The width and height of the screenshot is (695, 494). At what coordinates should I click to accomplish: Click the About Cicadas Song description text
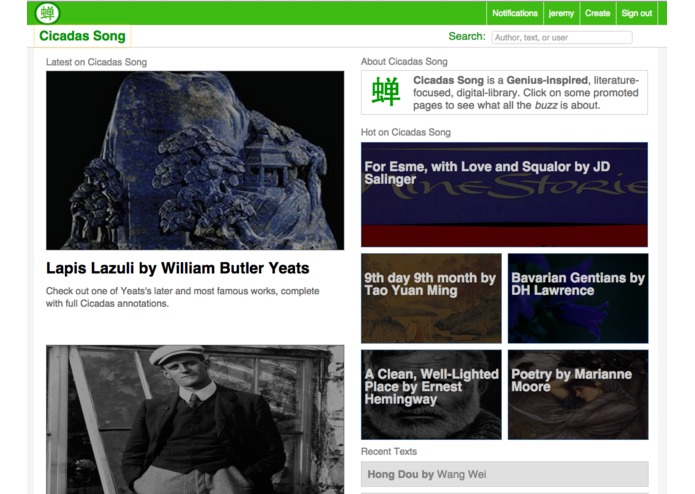526,93
